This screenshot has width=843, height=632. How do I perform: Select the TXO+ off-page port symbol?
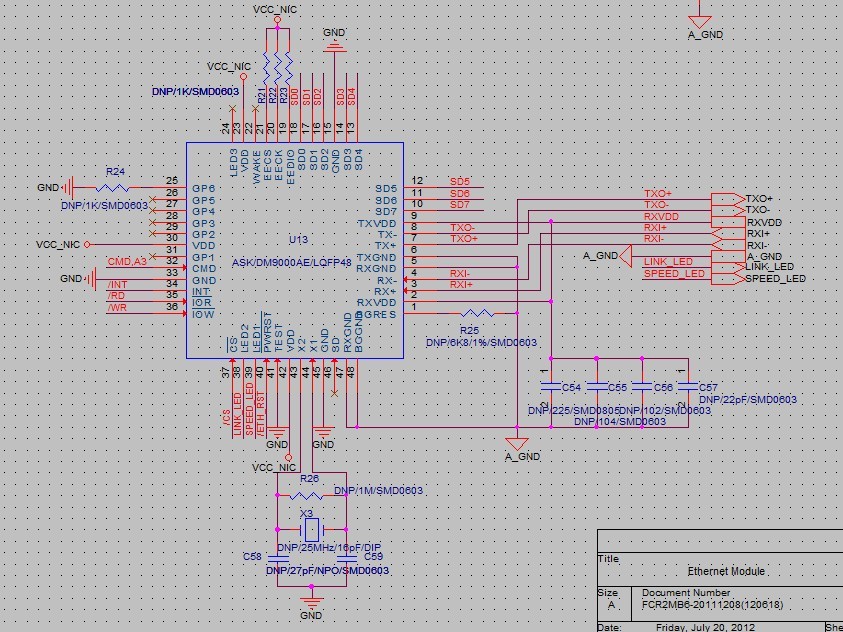click(728, 199)
